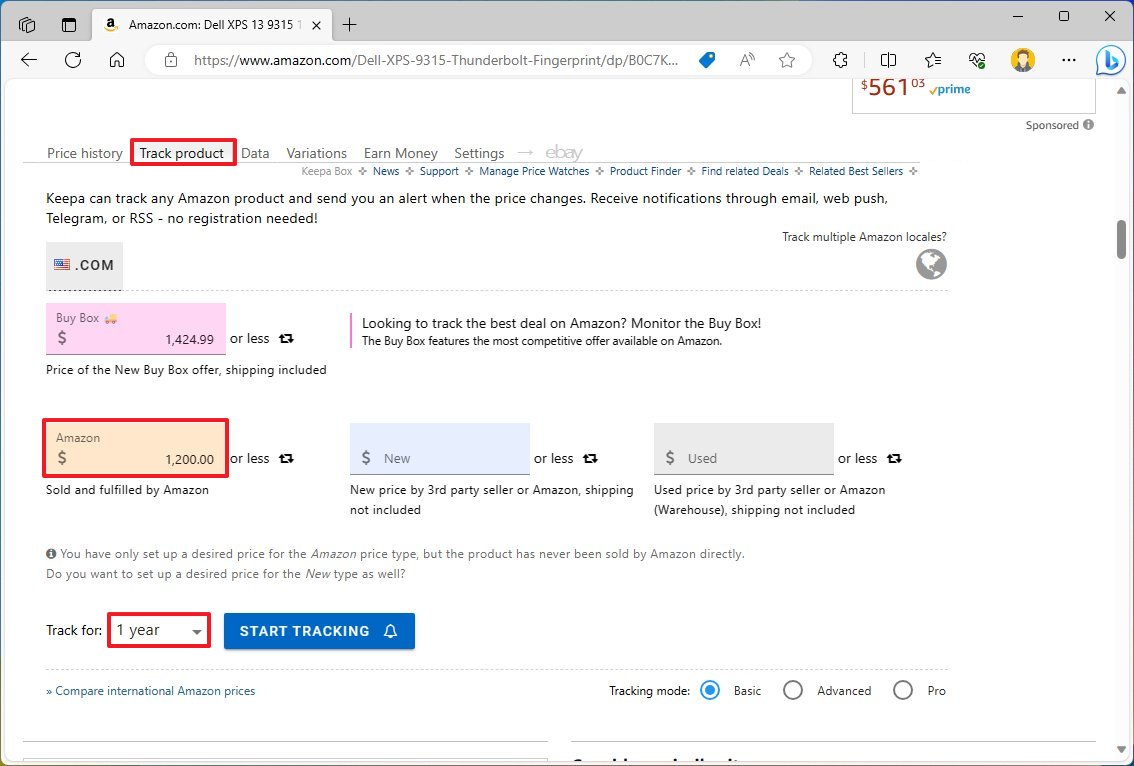Viewport: 1134px width, 766px height.
Task: Click scrollbar down arrow at bottom
Action: coord(1121,750)
